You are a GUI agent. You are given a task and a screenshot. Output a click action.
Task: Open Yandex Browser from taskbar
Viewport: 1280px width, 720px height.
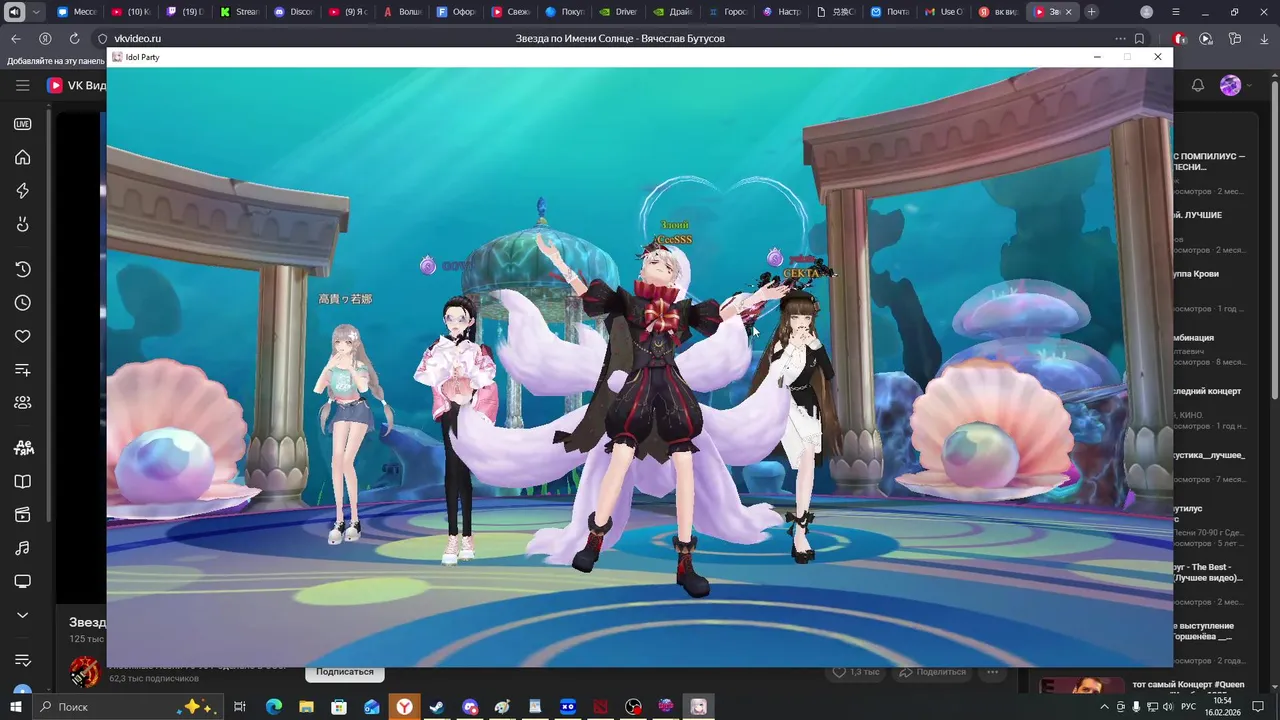[404, 707]
